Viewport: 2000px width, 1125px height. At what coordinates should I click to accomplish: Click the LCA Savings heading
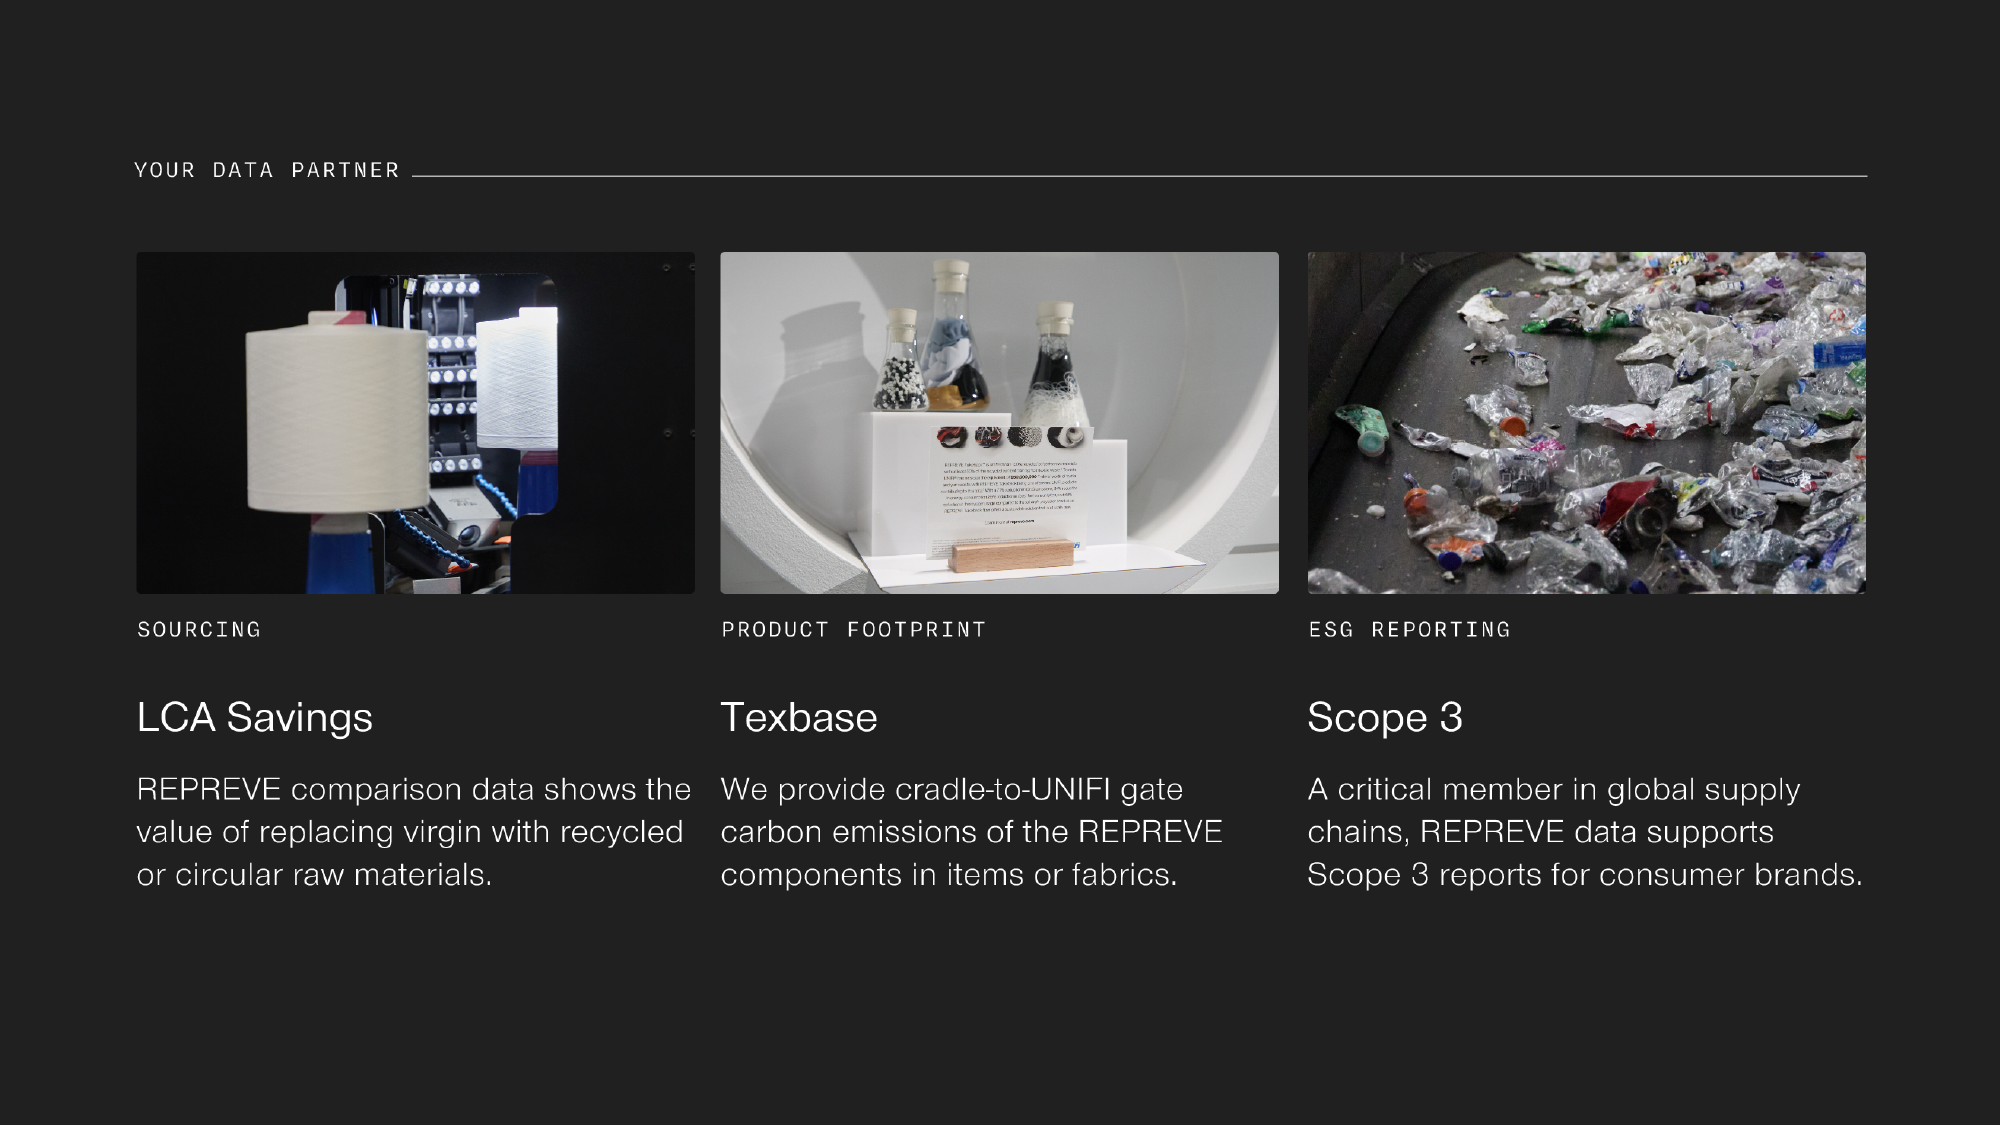tap(255, 718)
